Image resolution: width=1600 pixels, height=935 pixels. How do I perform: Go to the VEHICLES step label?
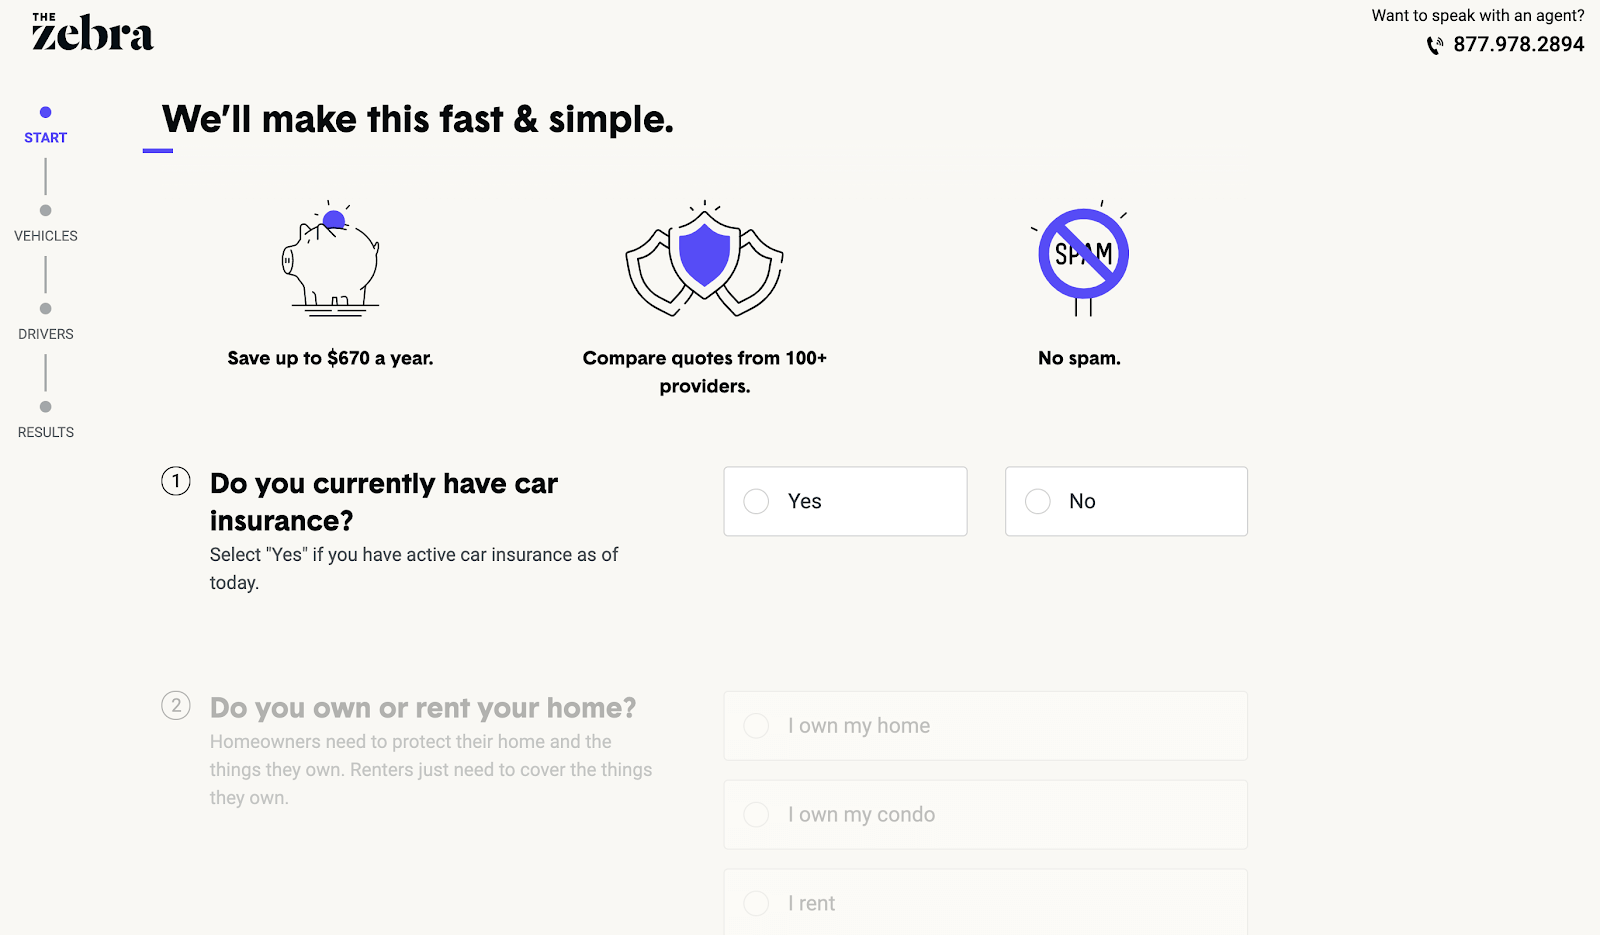pos(46,236)
